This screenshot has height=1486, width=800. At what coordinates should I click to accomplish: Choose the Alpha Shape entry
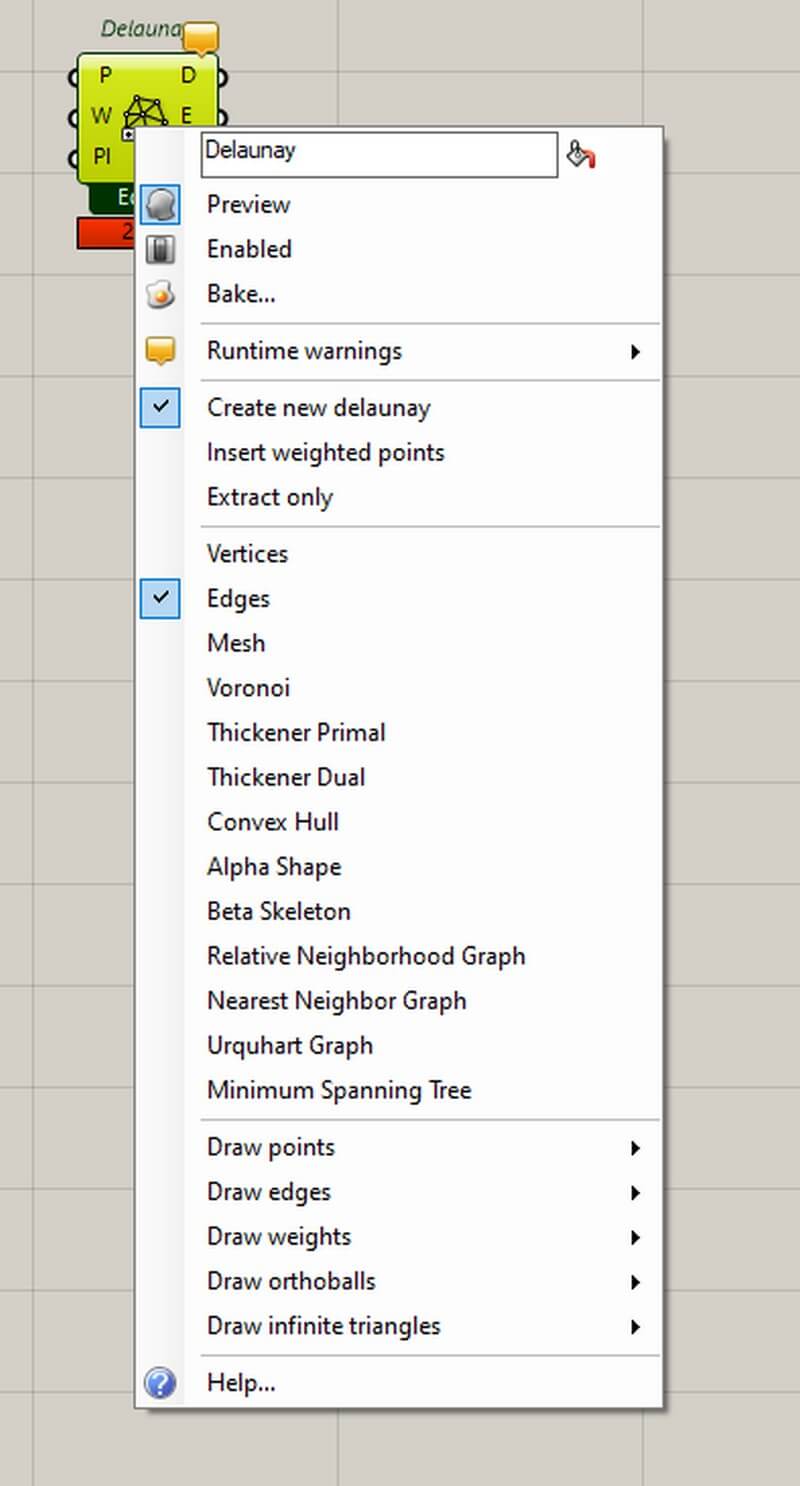(274, 867)
